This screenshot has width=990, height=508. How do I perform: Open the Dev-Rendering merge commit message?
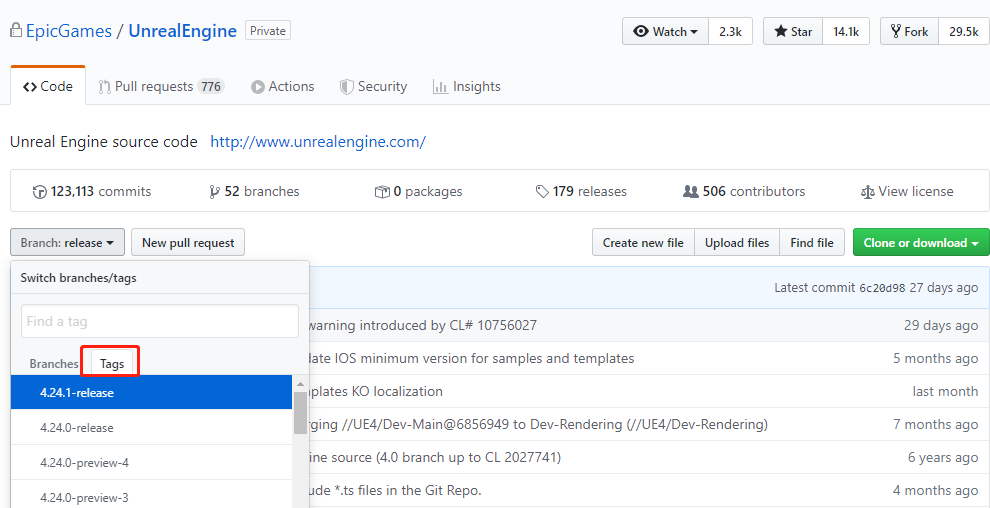coord(539,424)
